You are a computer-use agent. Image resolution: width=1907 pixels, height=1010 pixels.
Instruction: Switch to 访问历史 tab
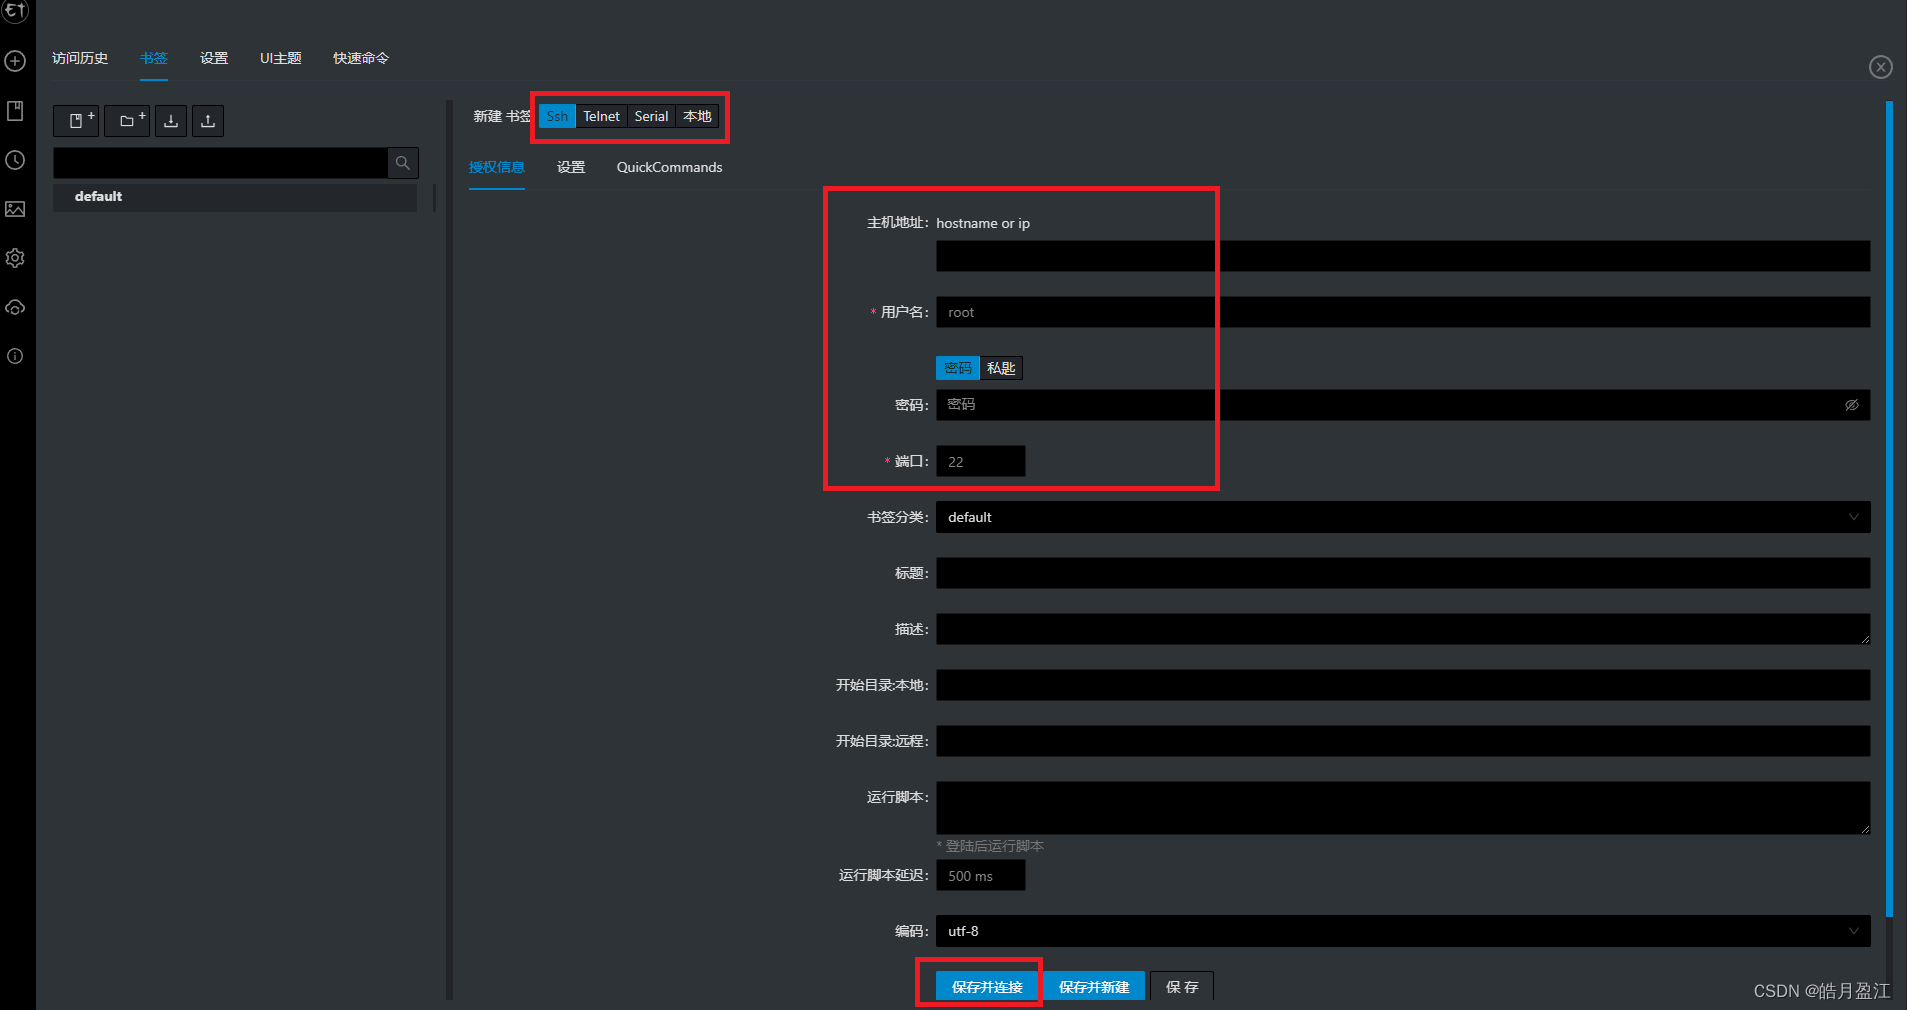pyautogui.click(x=80, y=58)
